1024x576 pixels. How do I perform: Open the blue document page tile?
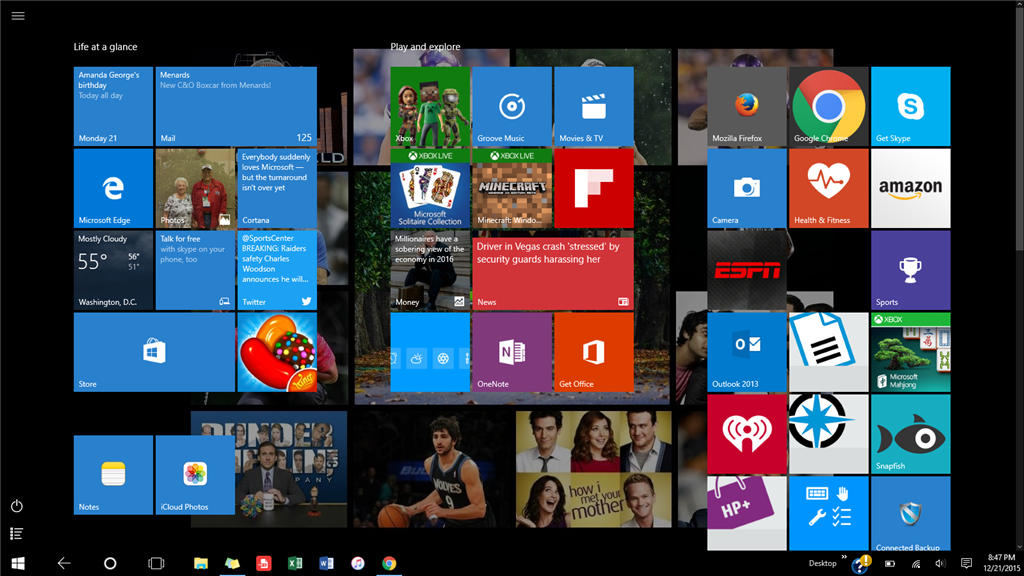829,352
